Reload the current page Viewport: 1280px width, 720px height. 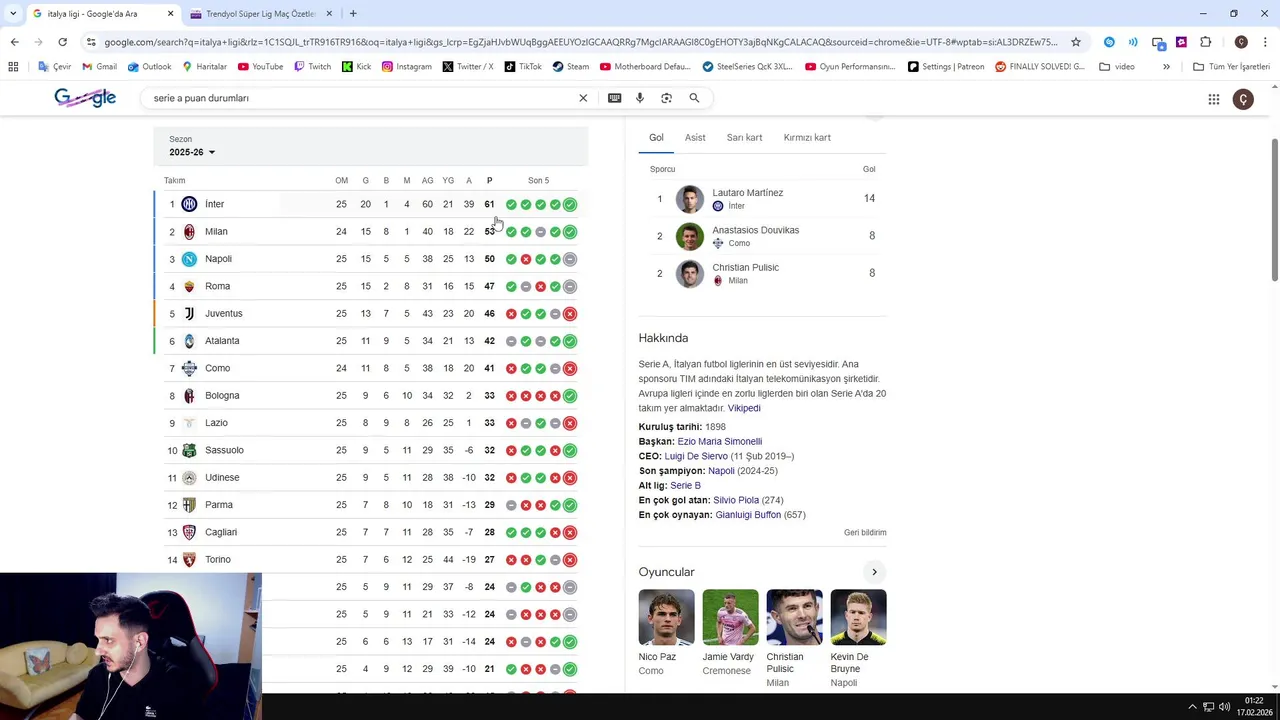62,42
